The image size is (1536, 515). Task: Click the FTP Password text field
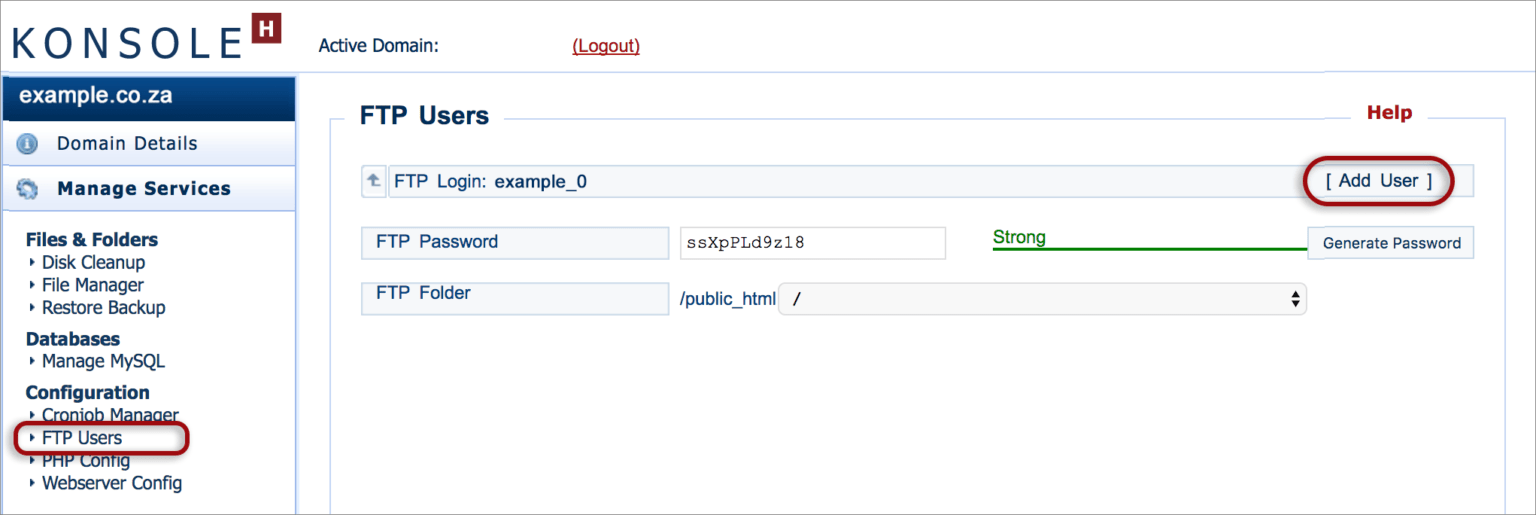(x=812, y=243)
